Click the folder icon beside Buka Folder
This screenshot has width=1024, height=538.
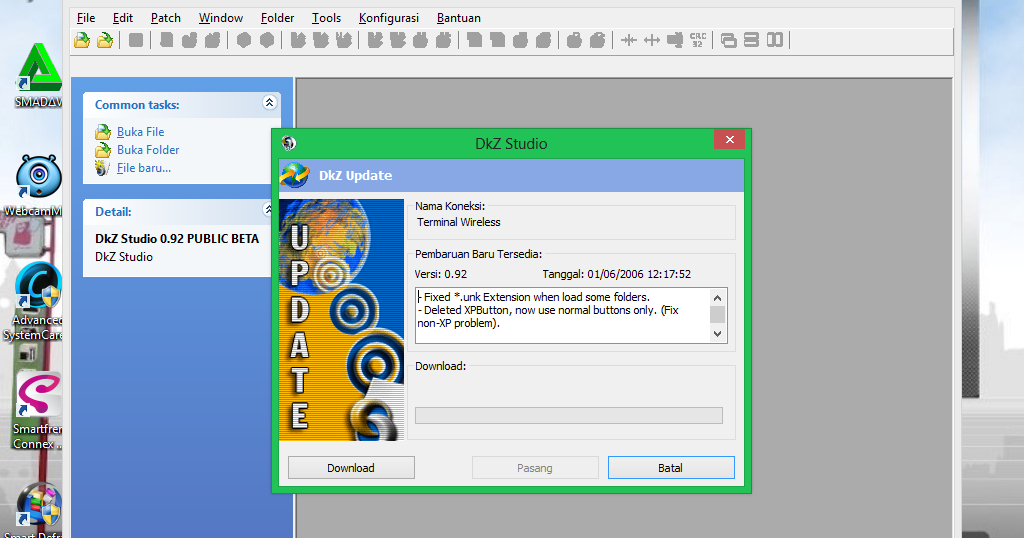pos(103,150)
